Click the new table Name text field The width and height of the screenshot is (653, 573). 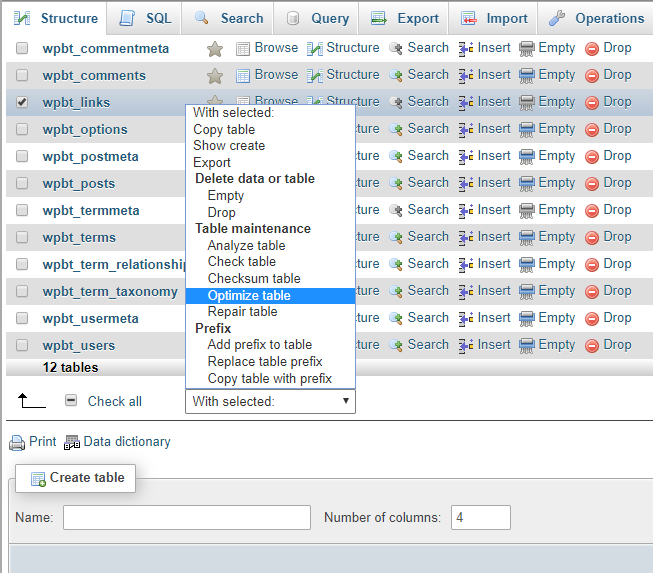click(187, 517)
